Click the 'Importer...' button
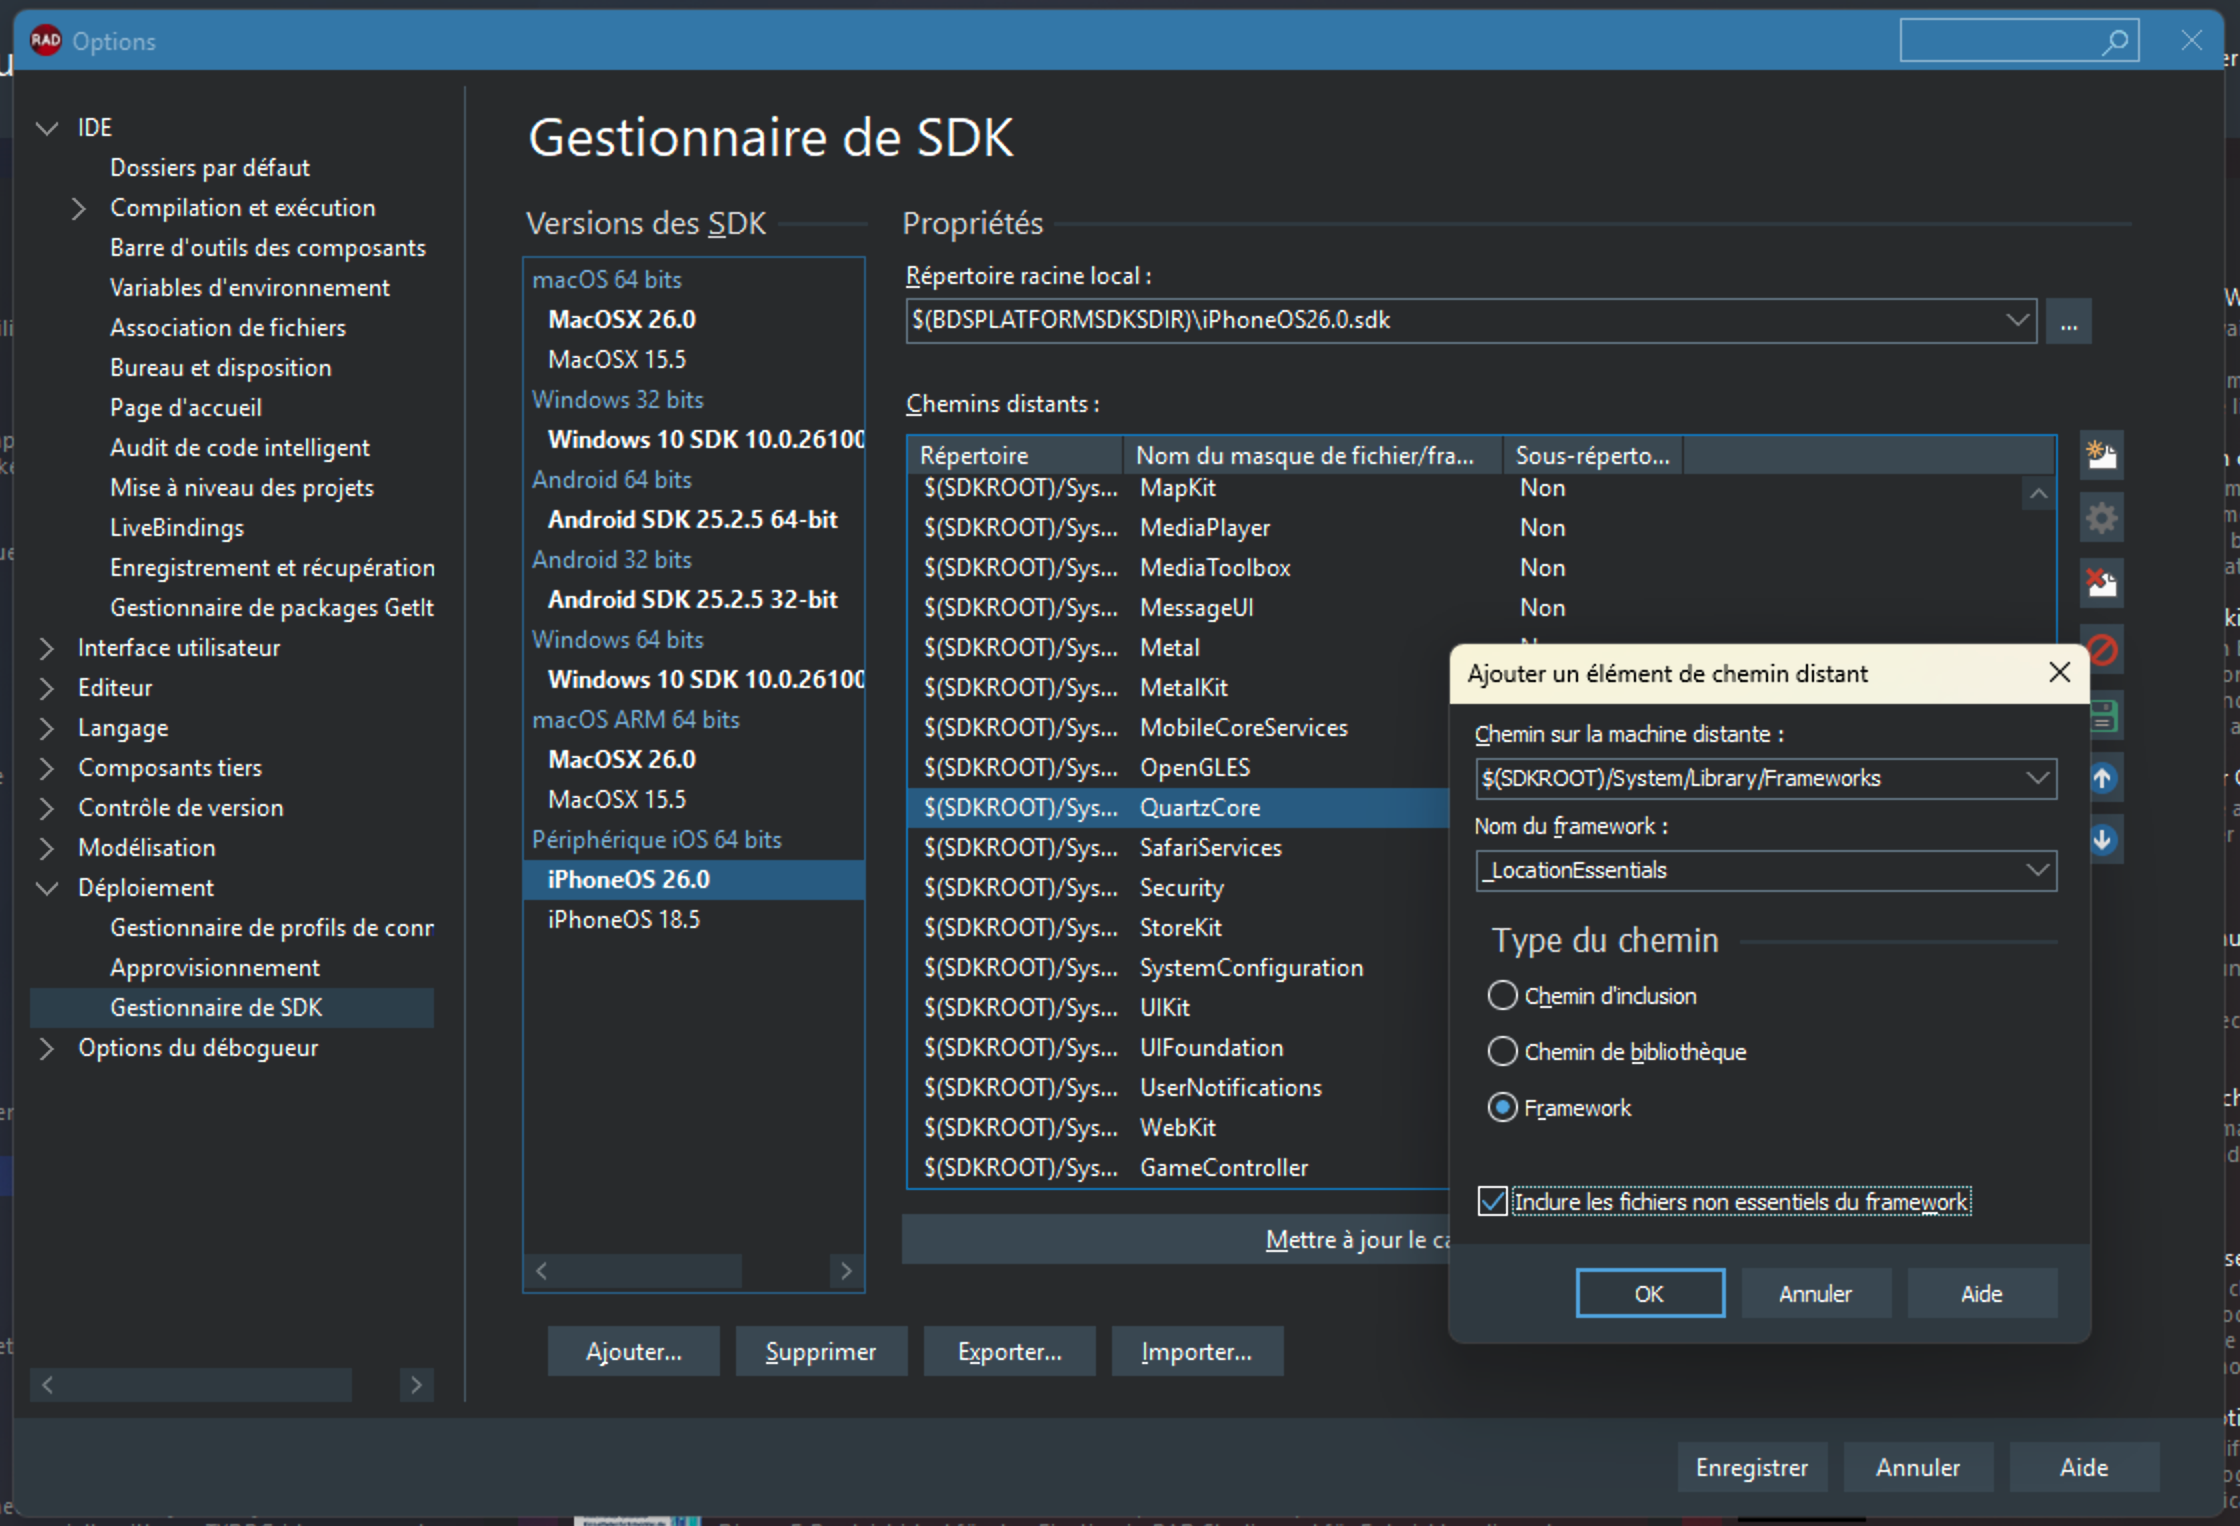2240x1526 pixels. click(x=1196, y=1352)
